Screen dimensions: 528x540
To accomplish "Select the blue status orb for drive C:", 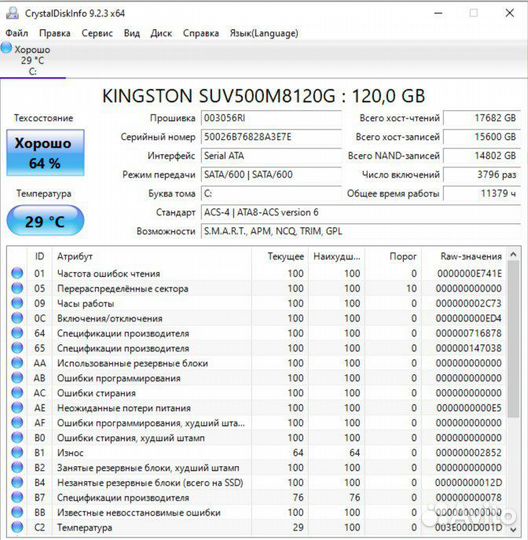I will click(6, 48).
